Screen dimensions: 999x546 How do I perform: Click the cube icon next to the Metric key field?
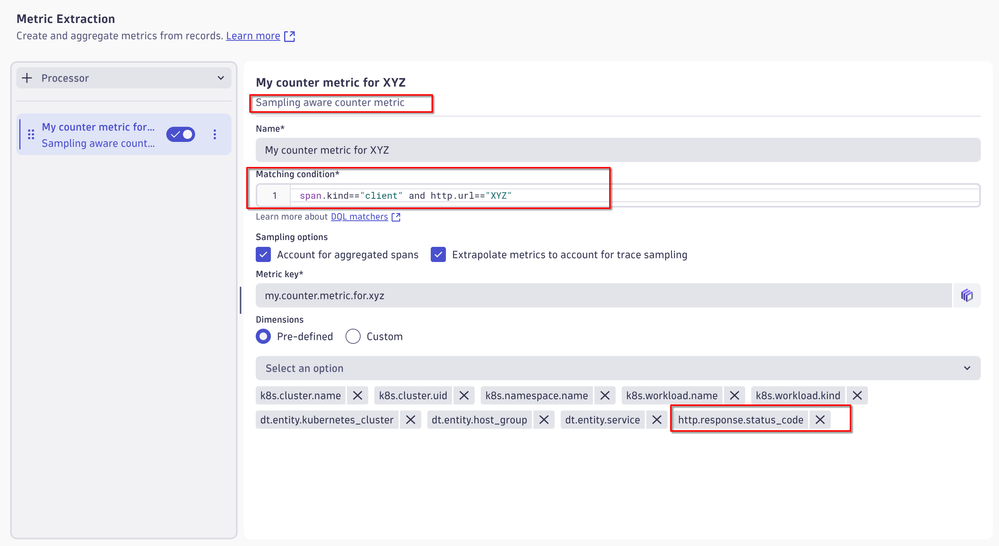[x=967, y=296]
